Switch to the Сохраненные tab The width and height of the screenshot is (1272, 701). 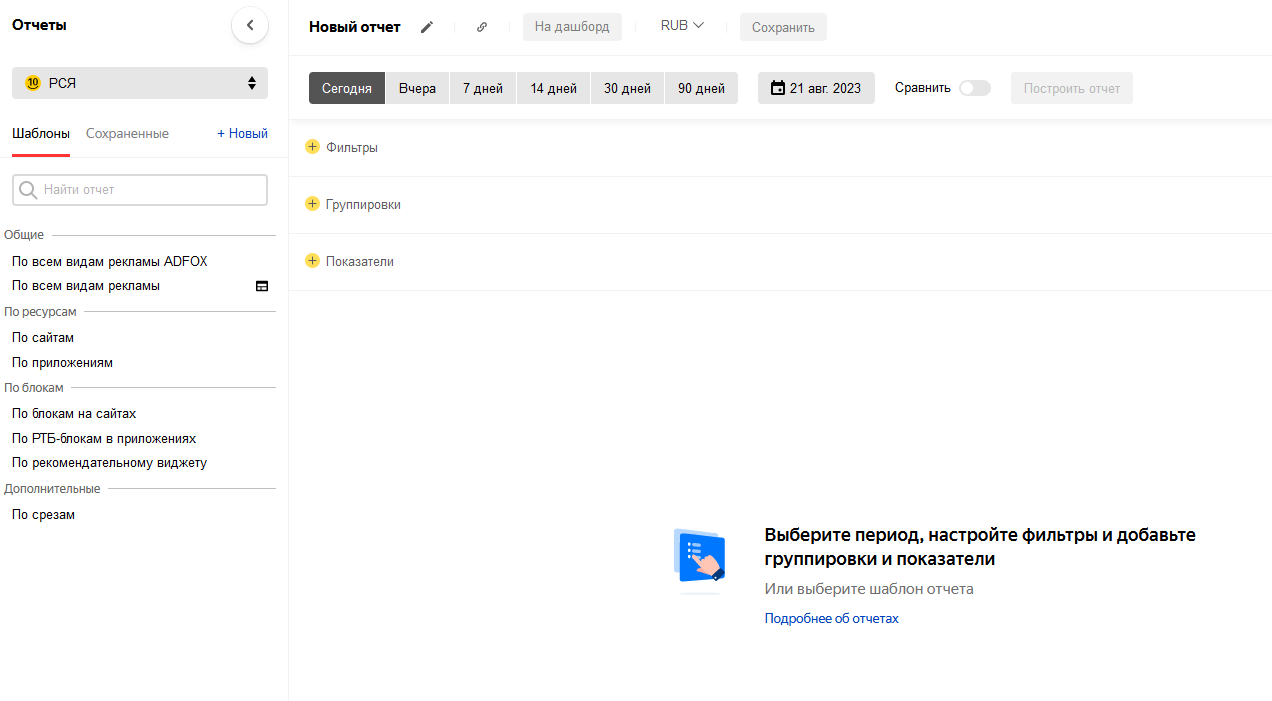point(127,133)
